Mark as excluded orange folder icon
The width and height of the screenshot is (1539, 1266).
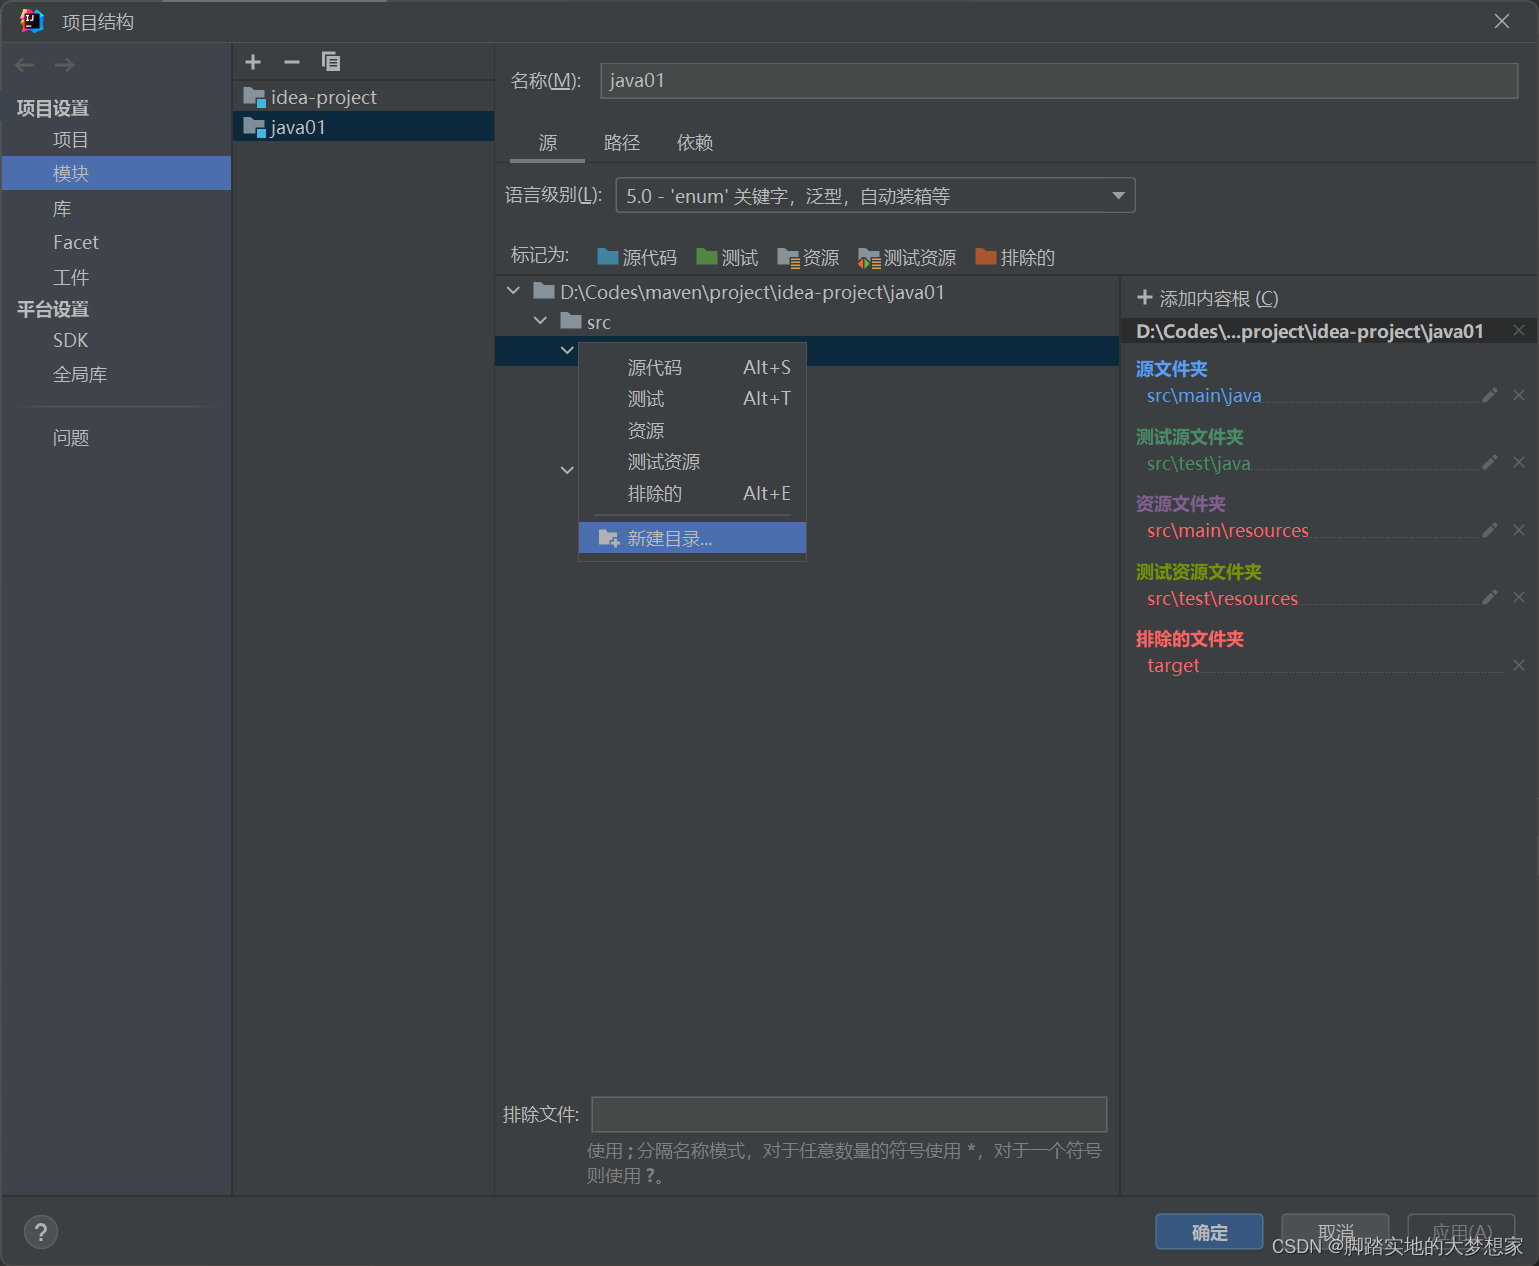coord(986,257)
